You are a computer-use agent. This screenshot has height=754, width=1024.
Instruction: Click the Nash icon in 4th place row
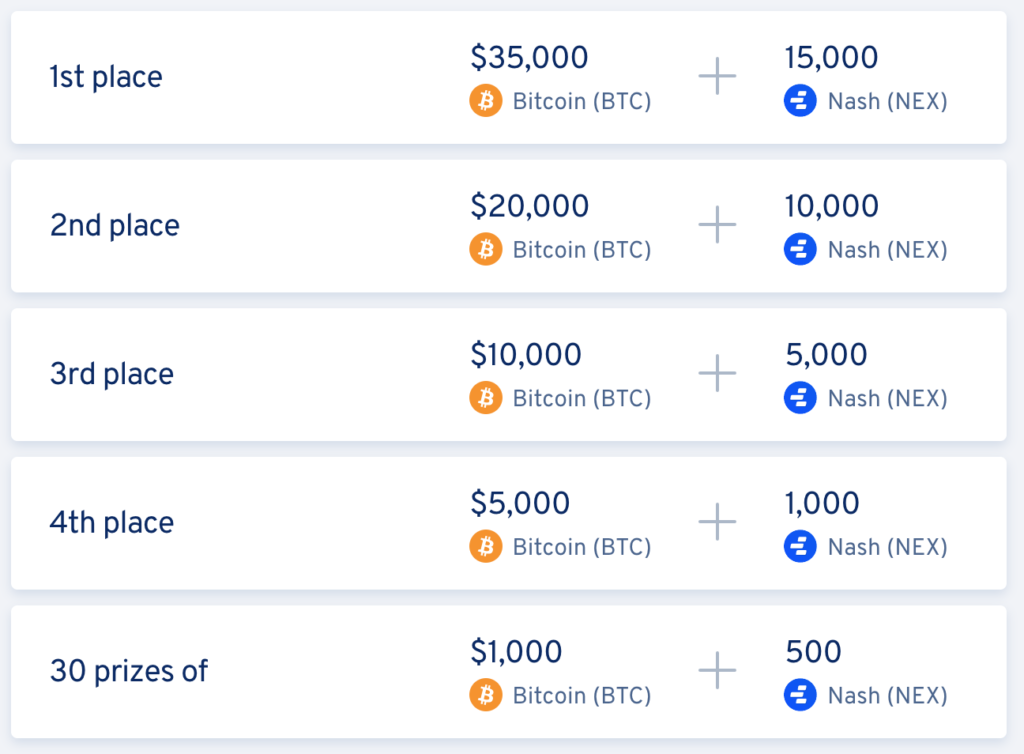pyautogui.click(x=800, y=546)
